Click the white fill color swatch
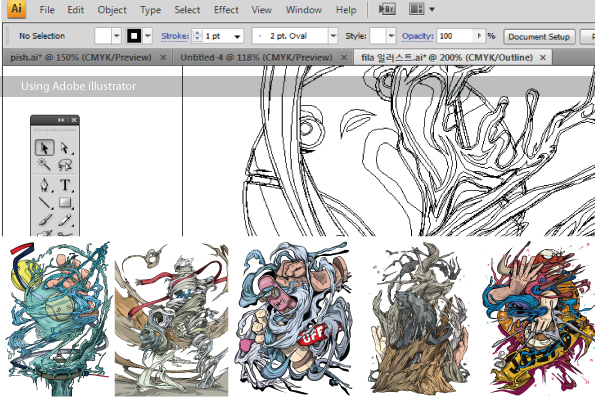595x403 pixels. click(x=103, y=36)
